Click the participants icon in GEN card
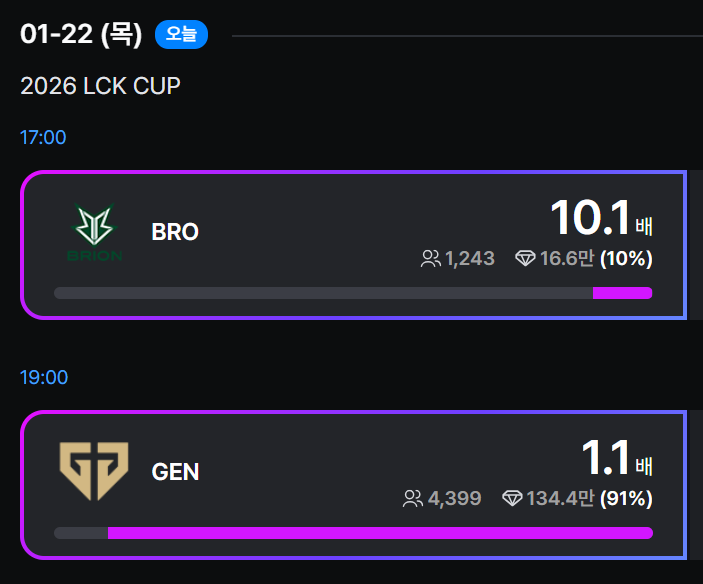 click(x=412, y=498)
